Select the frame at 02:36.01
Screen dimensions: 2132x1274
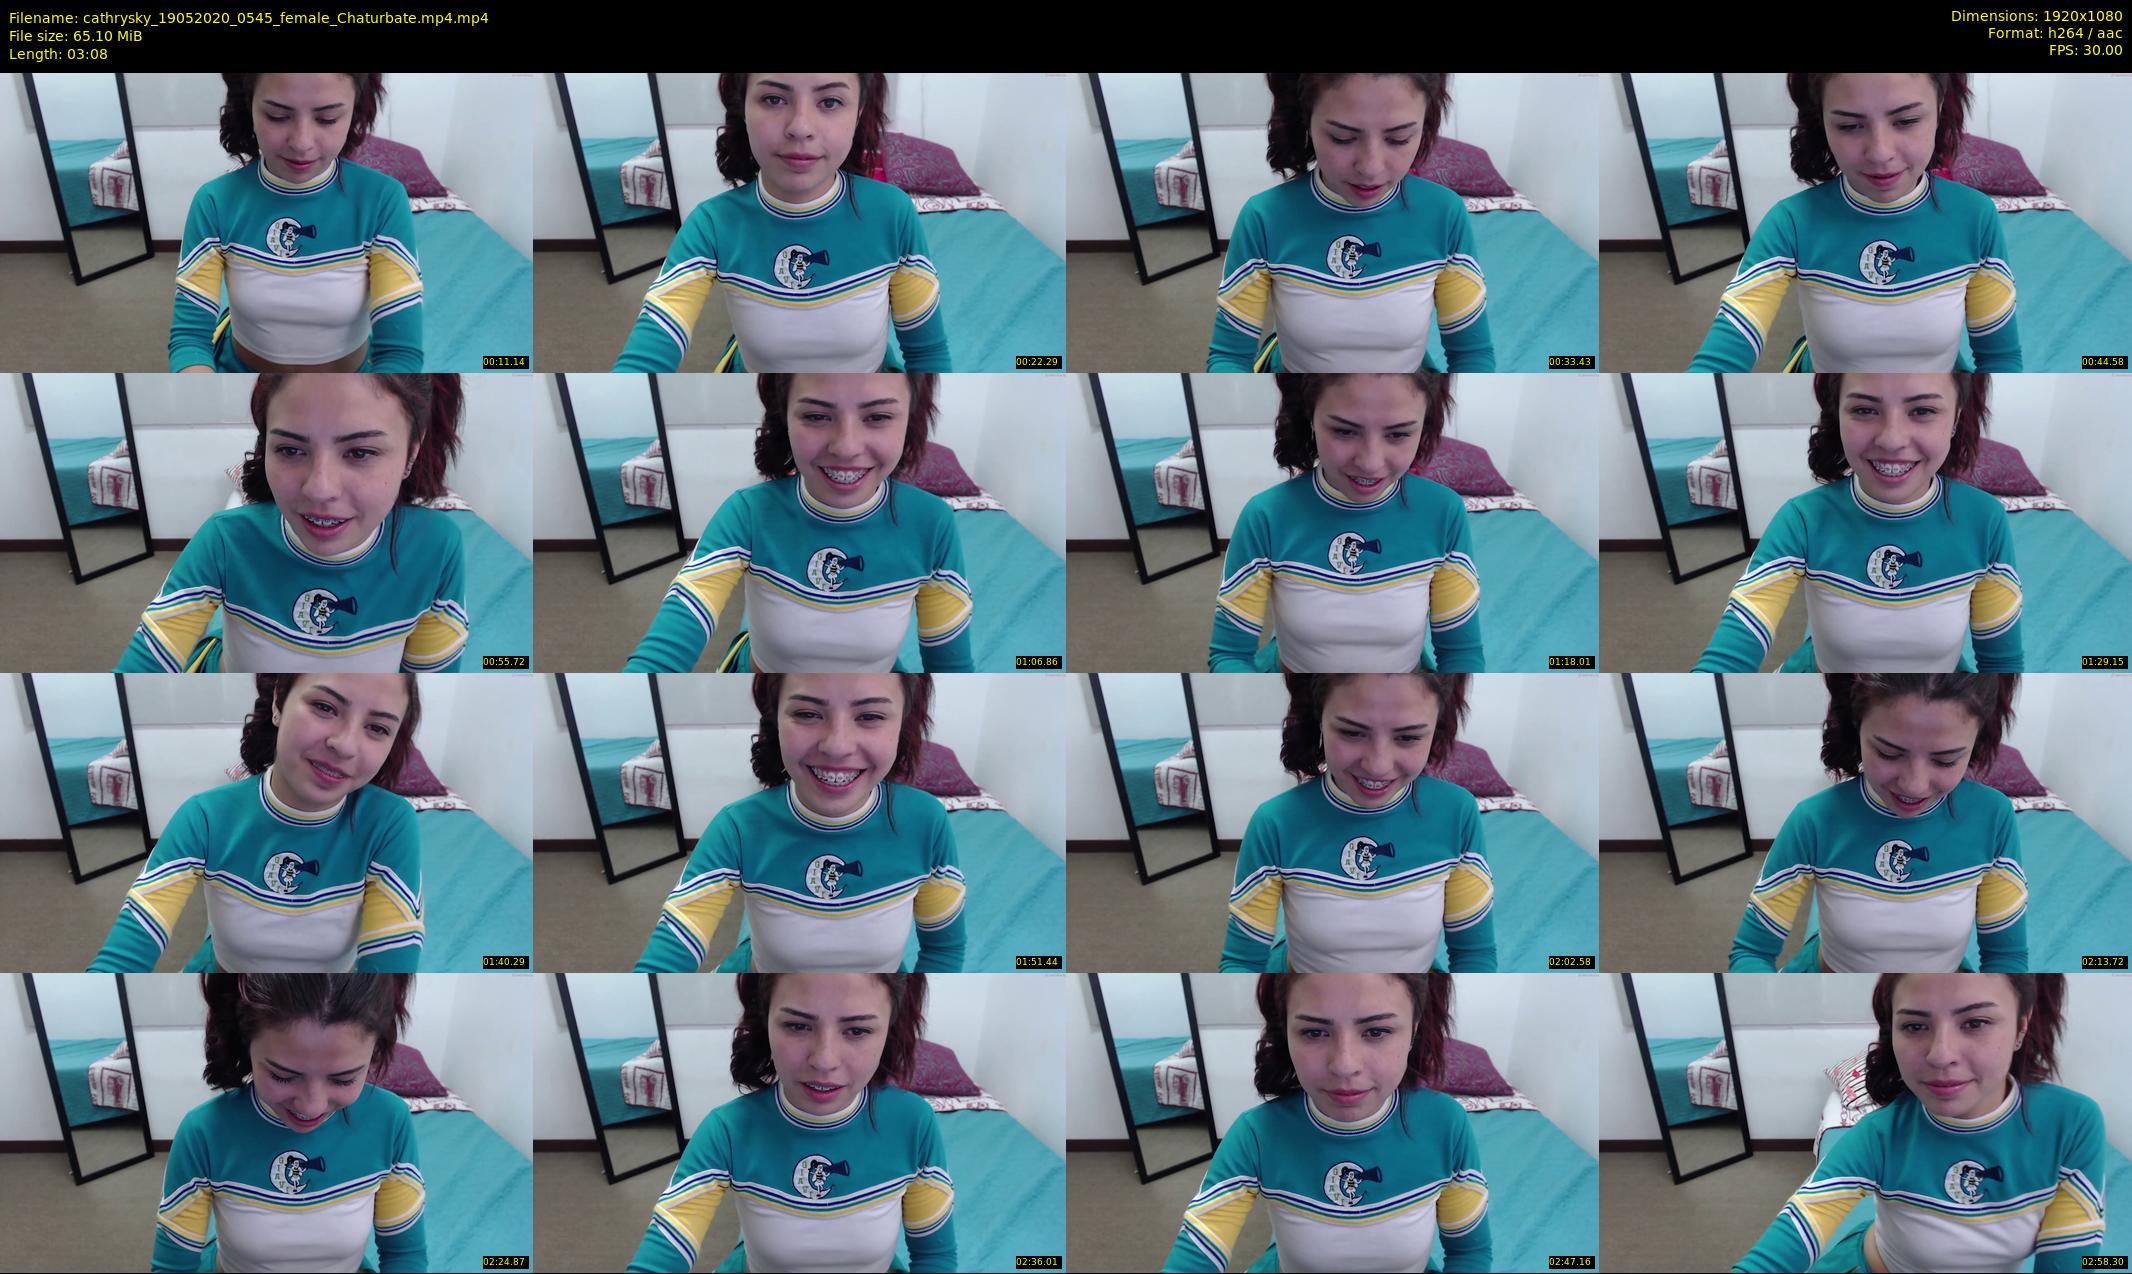(799, 1122)
